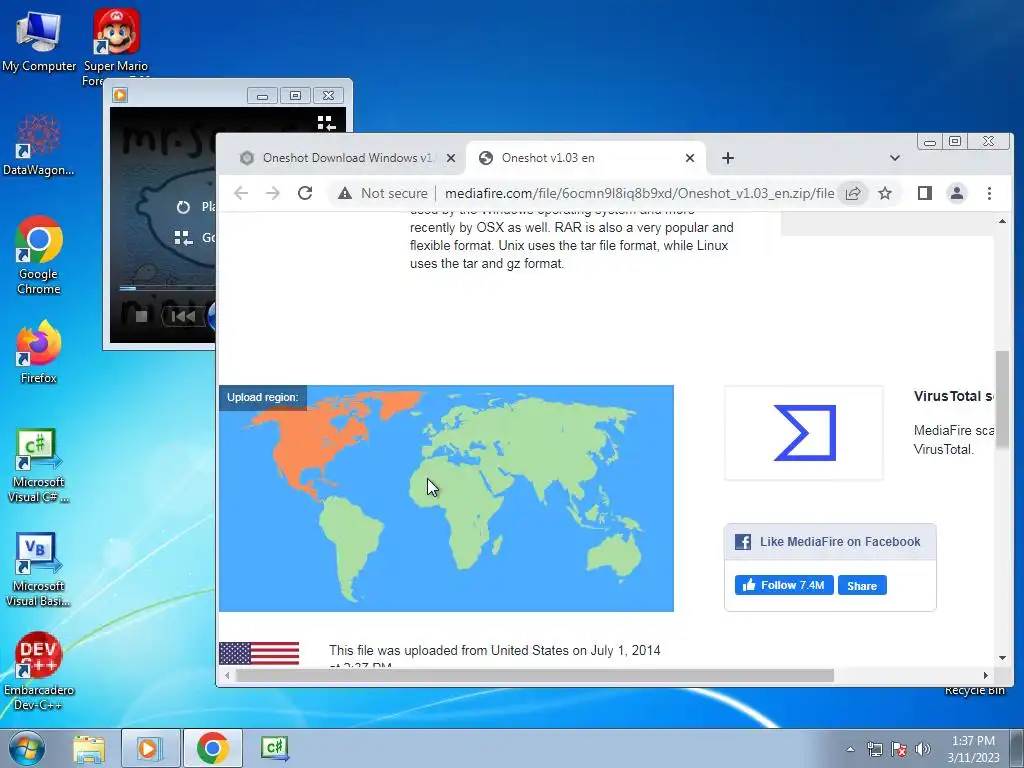Launch Google Chrome from the desktop

[x=39, y=255]
